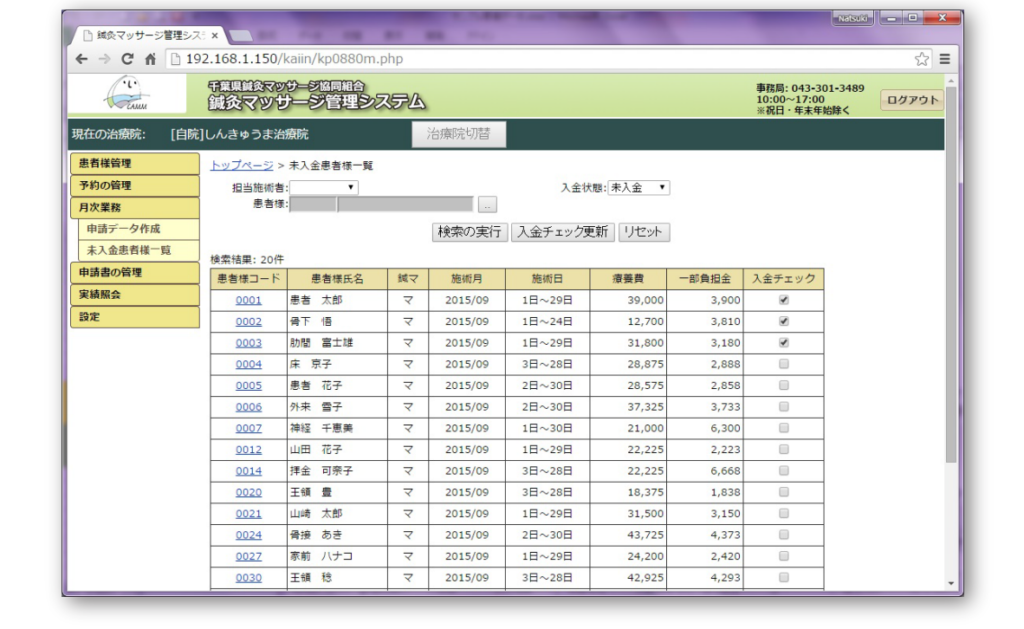Click the 治療院切替 button

[x=458, y=134]
